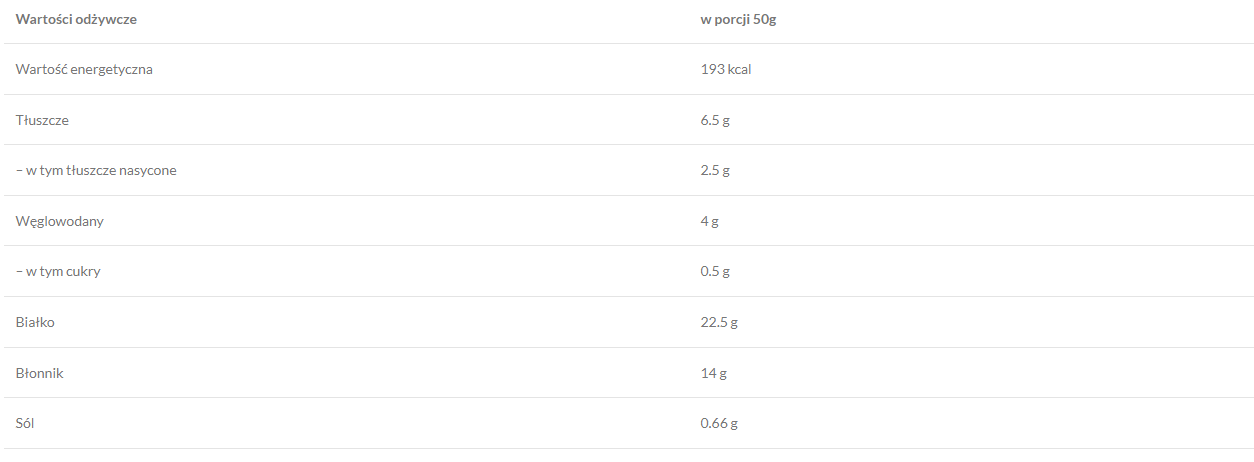
Task: Click the words 'w porcji' in header
Action: point(725,19)
